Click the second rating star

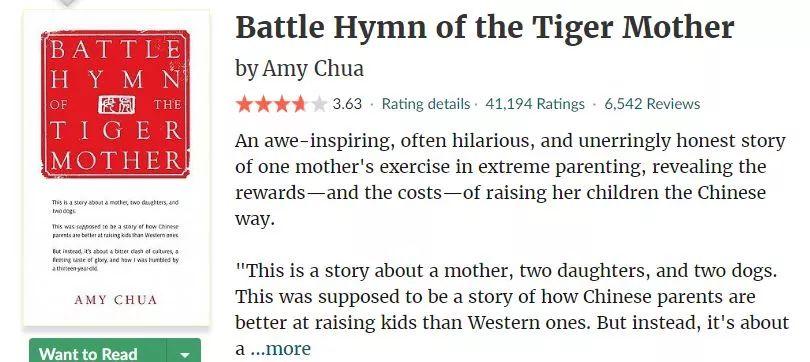pyautogui.click(x=263, y=104)
